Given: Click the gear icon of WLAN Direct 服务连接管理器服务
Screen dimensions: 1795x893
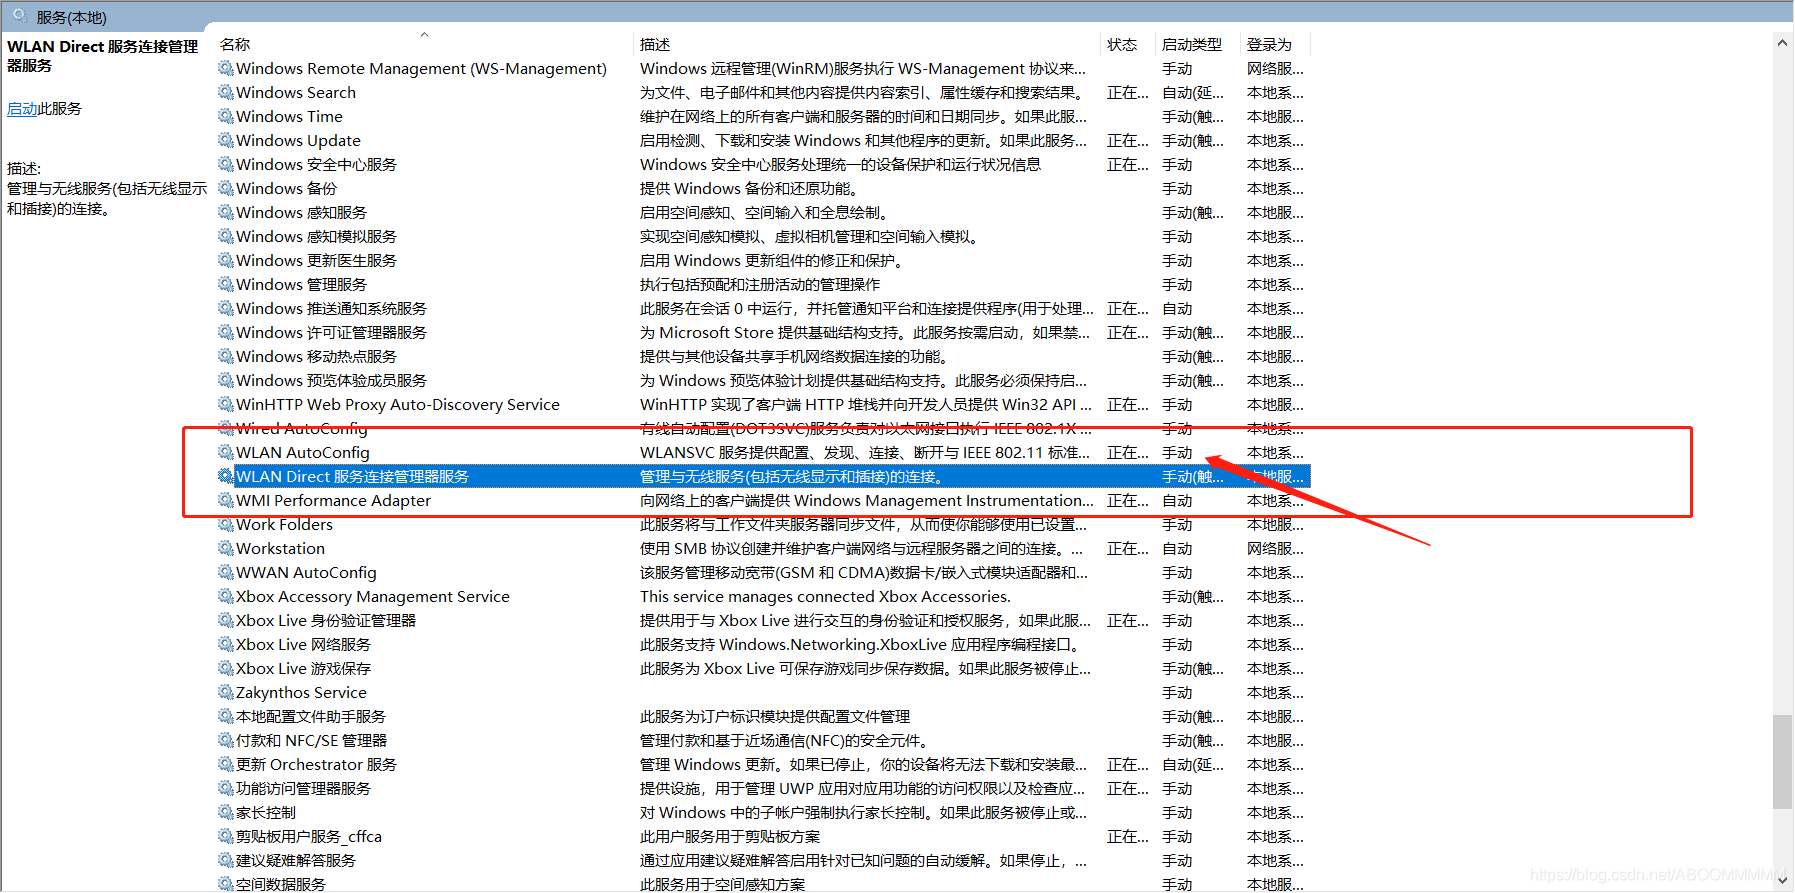Looking at the screenshot, I should pyautogui.click(x=226, y=476).
